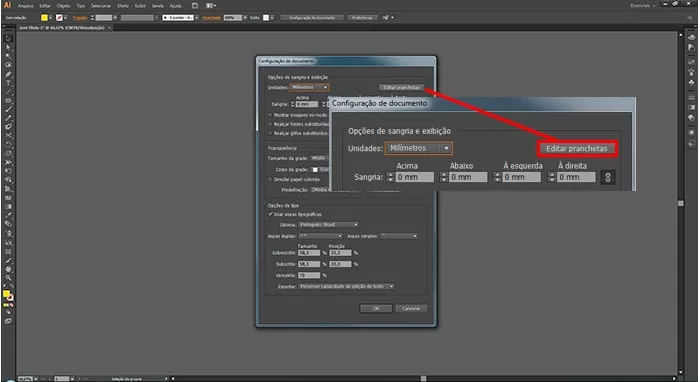This screenshot has height=382, width=700.
Task: Select the Eyedropper tool
Action: click(8, 216)
